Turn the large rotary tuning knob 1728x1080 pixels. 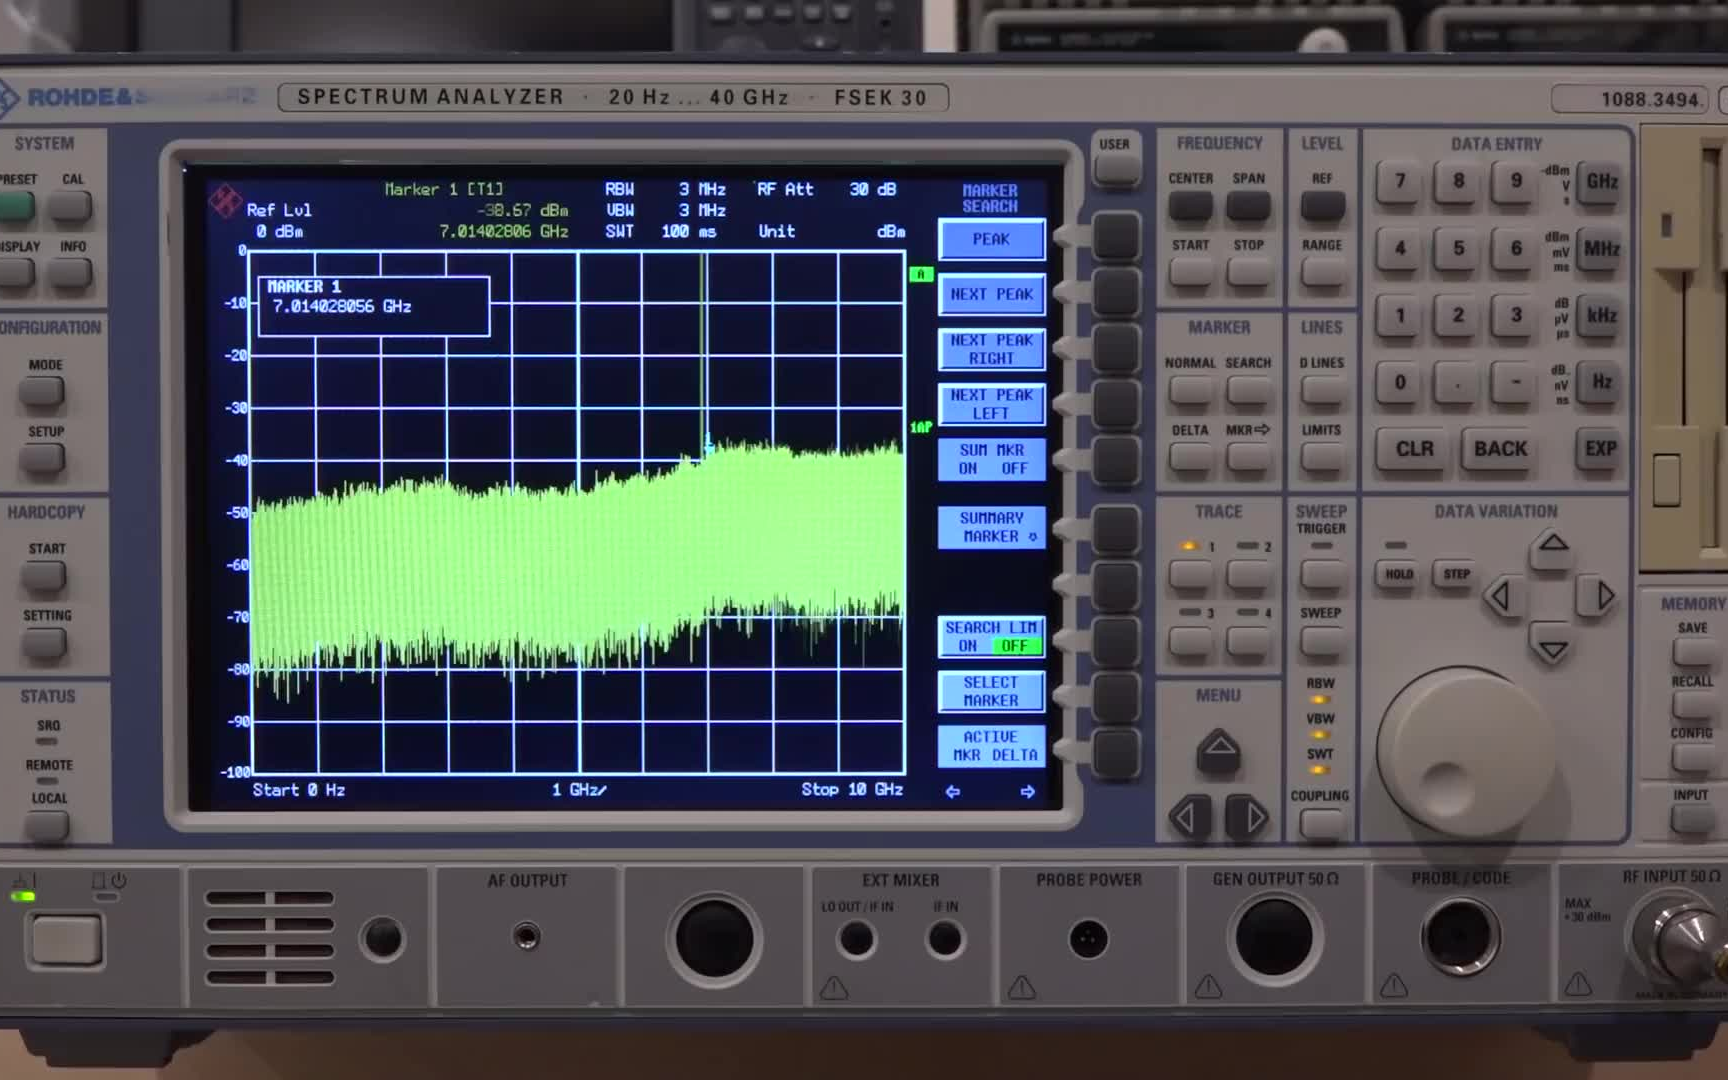coord(1467,751)
